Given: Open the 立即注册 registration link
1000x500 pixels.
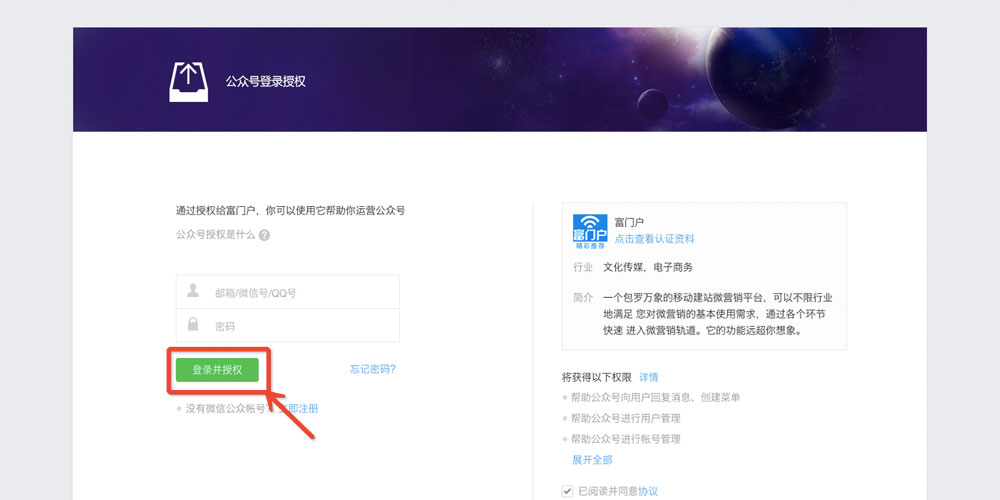Looking at the screenshot, I should (297, 408).
